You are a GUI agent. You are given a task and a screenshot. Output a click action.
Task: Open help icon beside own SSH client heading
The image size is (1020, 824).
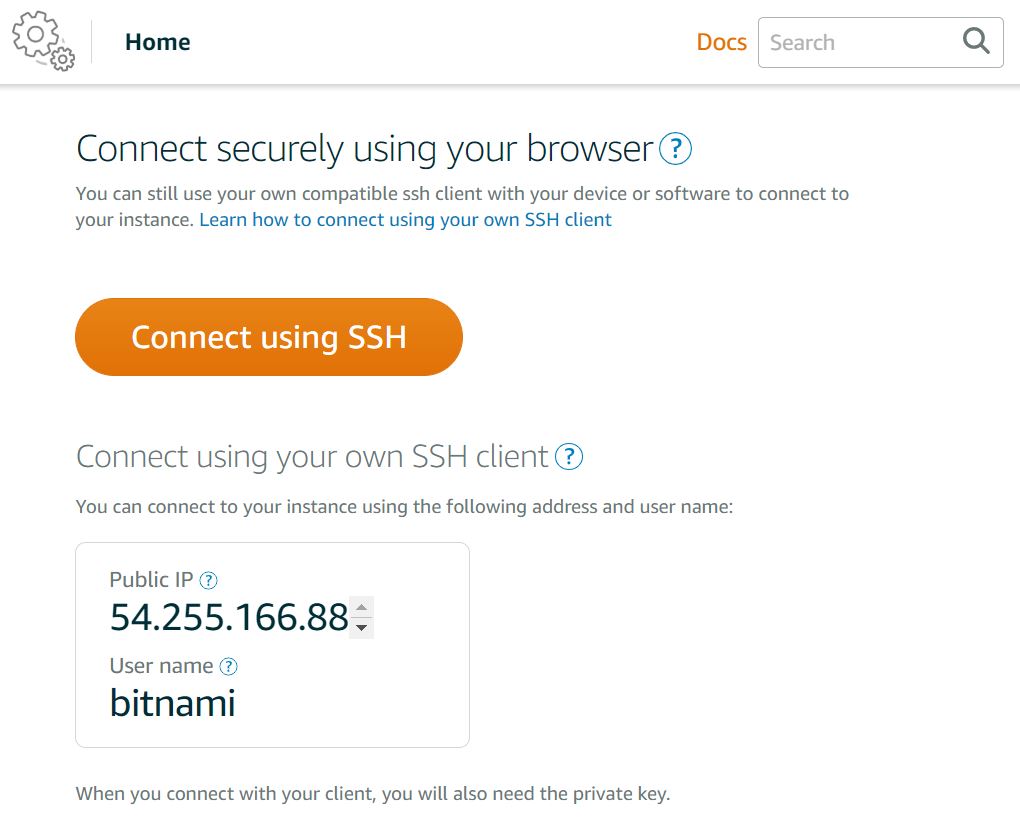pos(569,457)
